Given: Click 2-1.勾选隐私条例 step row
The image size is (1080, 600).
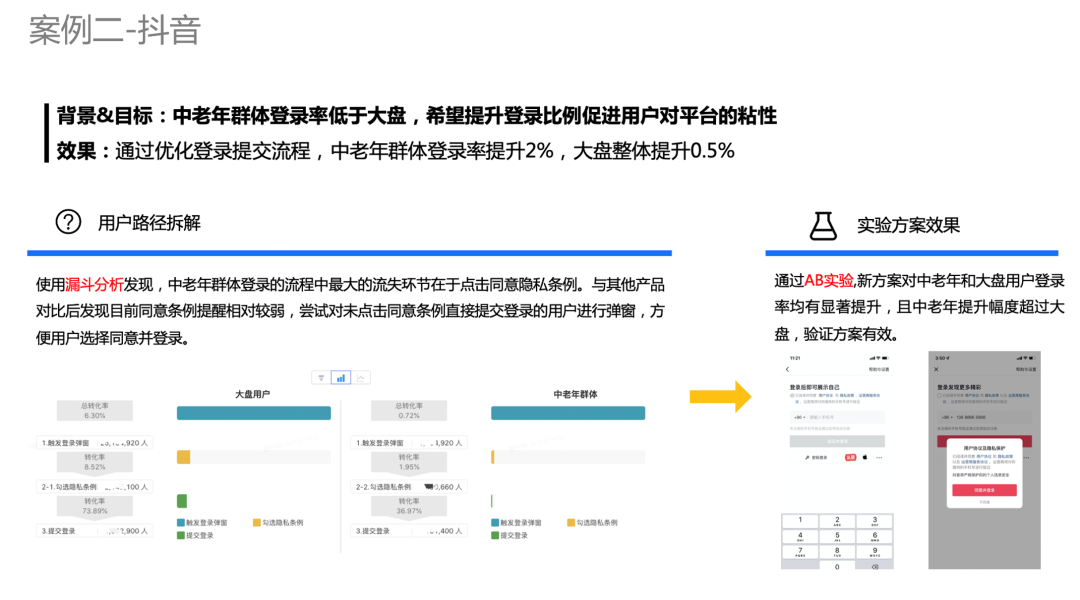Looking at the screenshot, I should point(94,487).
